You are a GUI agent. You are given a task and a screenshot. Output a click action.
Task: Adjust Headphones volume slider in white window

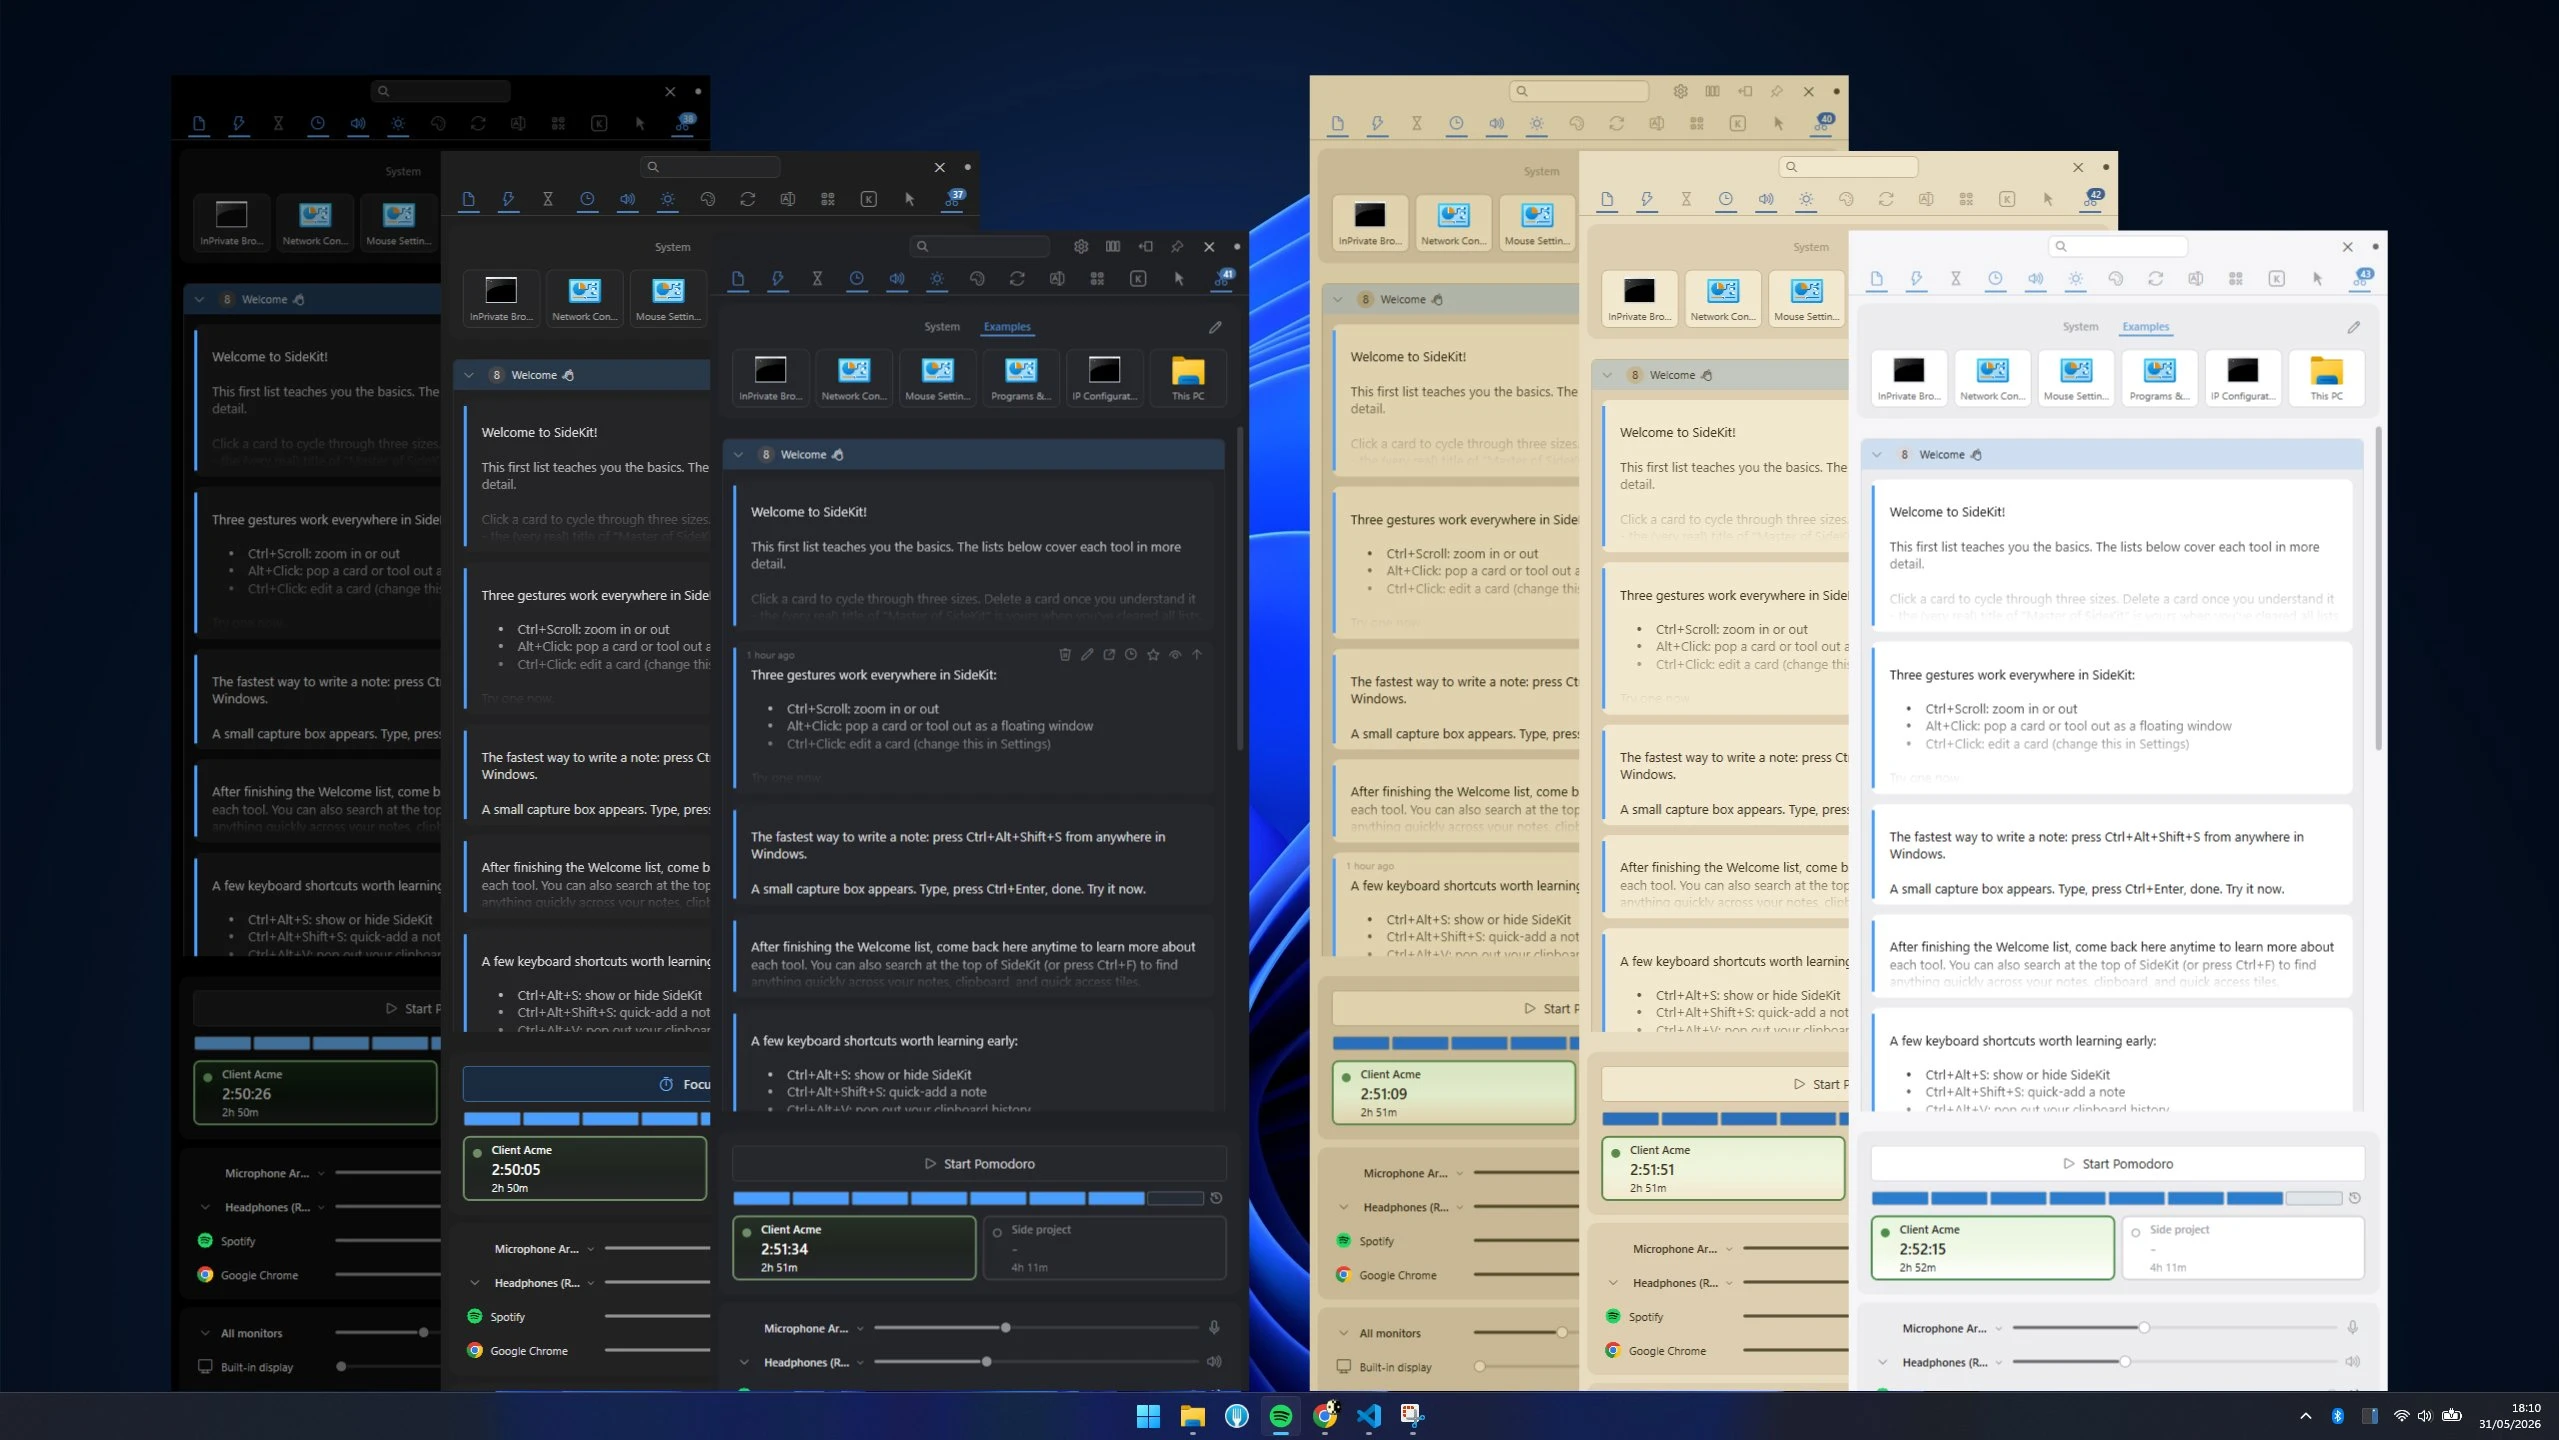2174,1362
